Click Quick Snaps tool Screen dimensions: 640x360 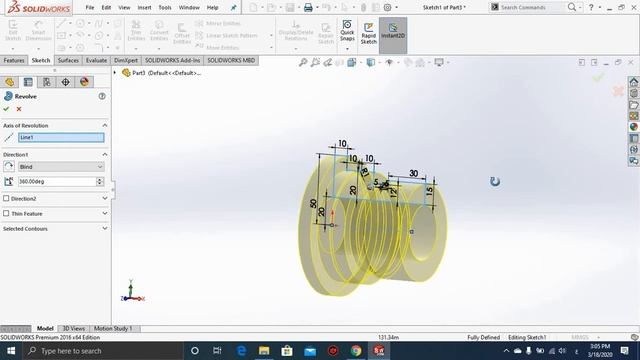coord(347,31)
